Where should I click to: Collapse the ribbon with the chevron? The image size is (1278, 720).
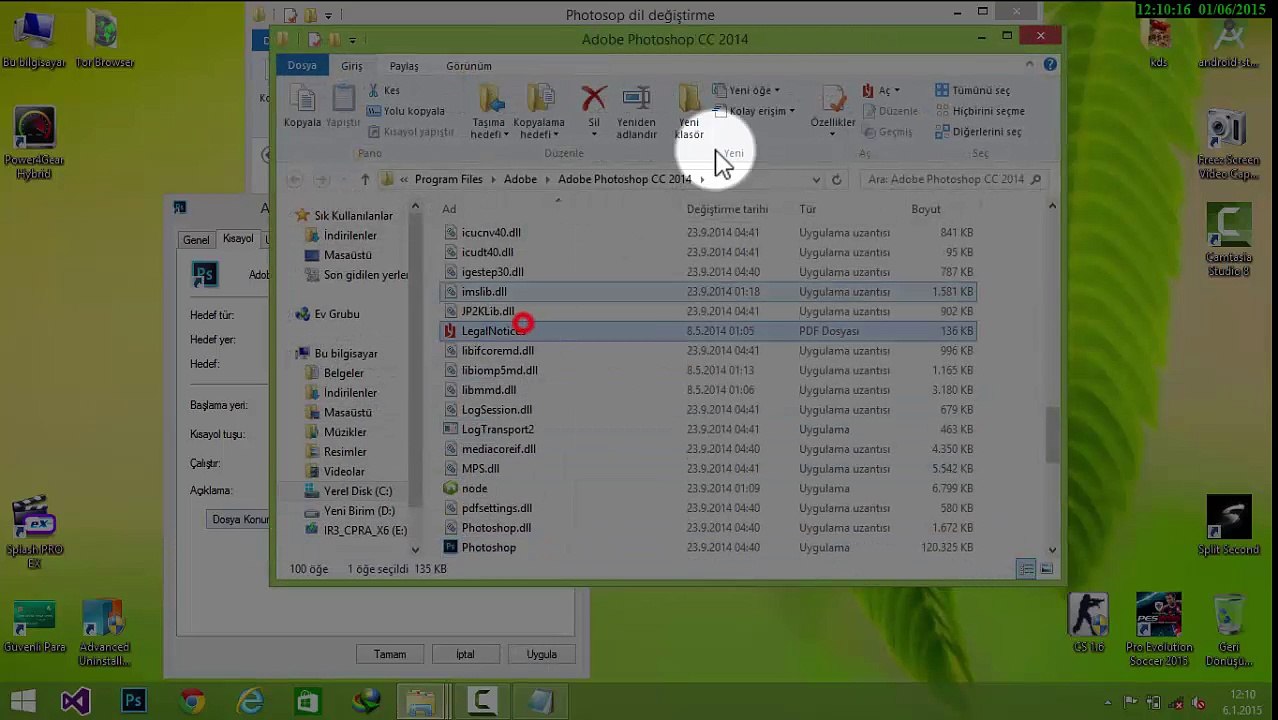tap(1029, 64)
